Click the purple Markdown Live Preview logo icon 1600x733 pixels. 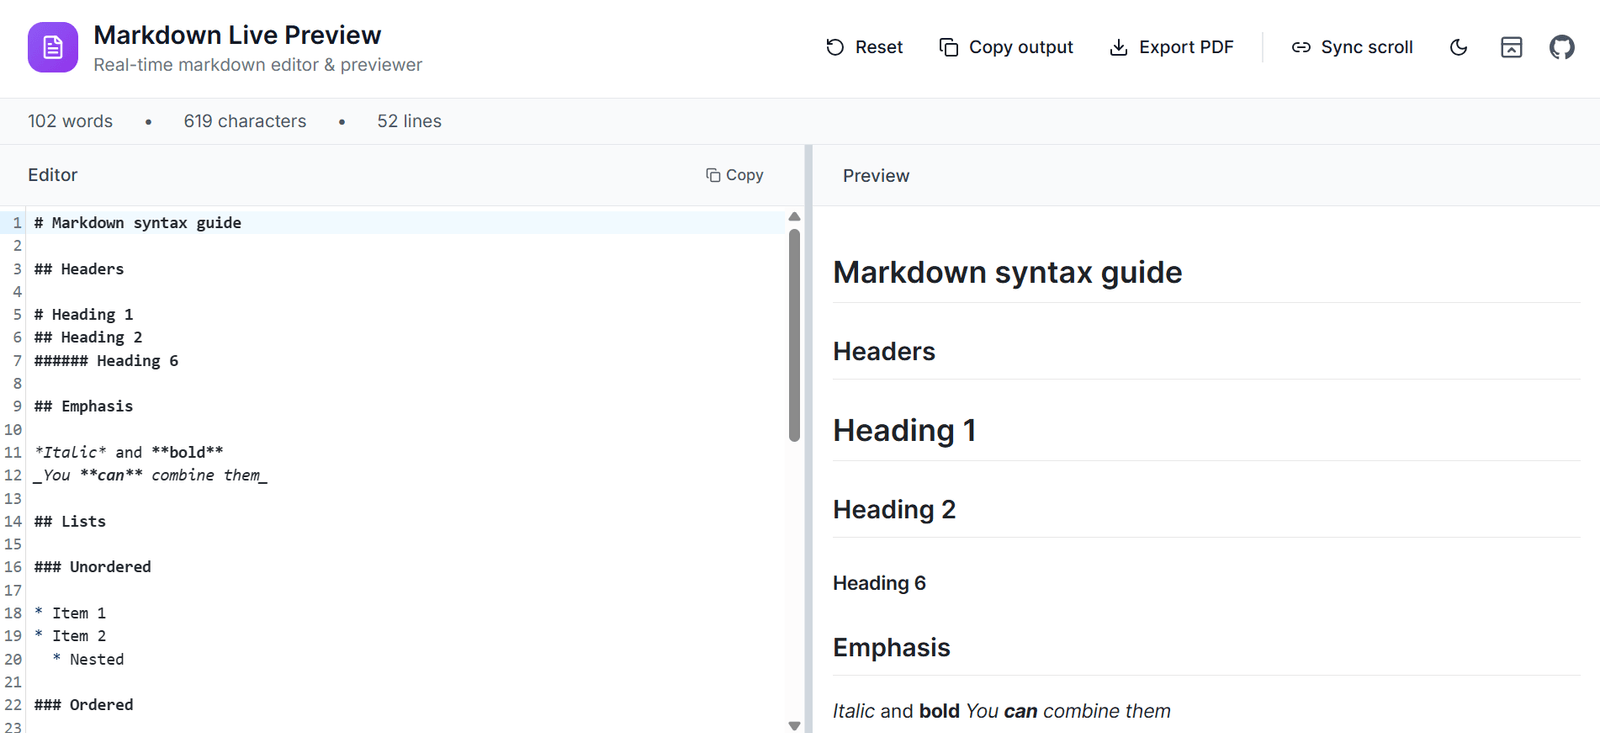click(53, 47)
